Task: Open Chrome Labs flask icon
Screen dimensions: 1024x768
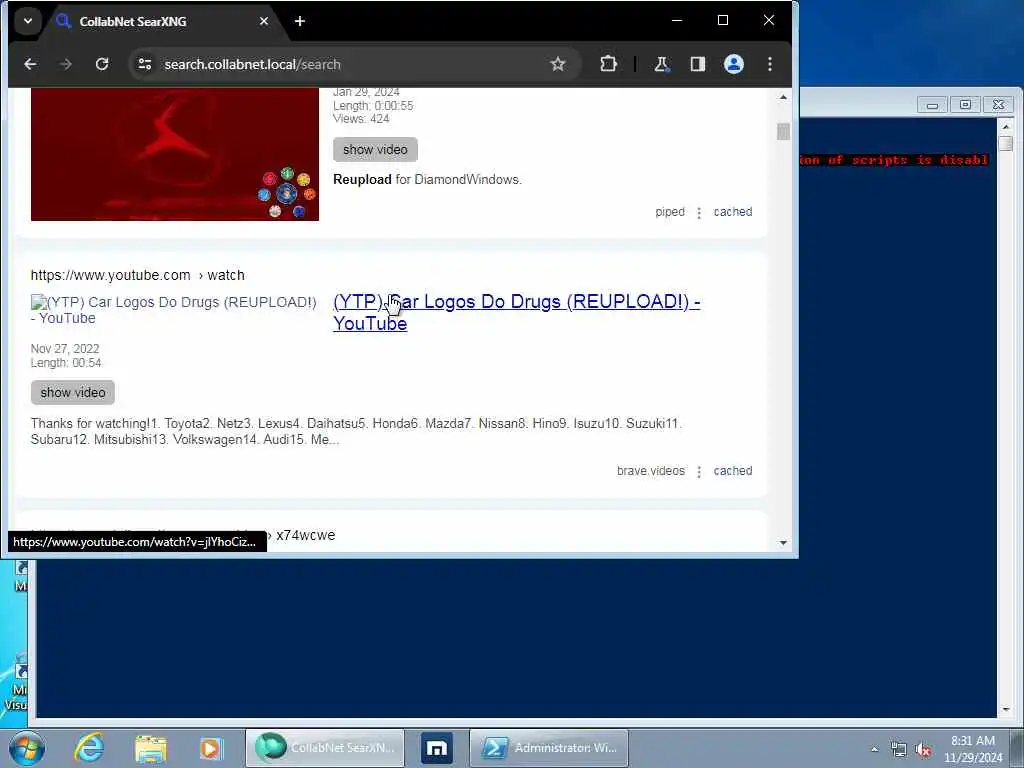Action: point(662,64)
